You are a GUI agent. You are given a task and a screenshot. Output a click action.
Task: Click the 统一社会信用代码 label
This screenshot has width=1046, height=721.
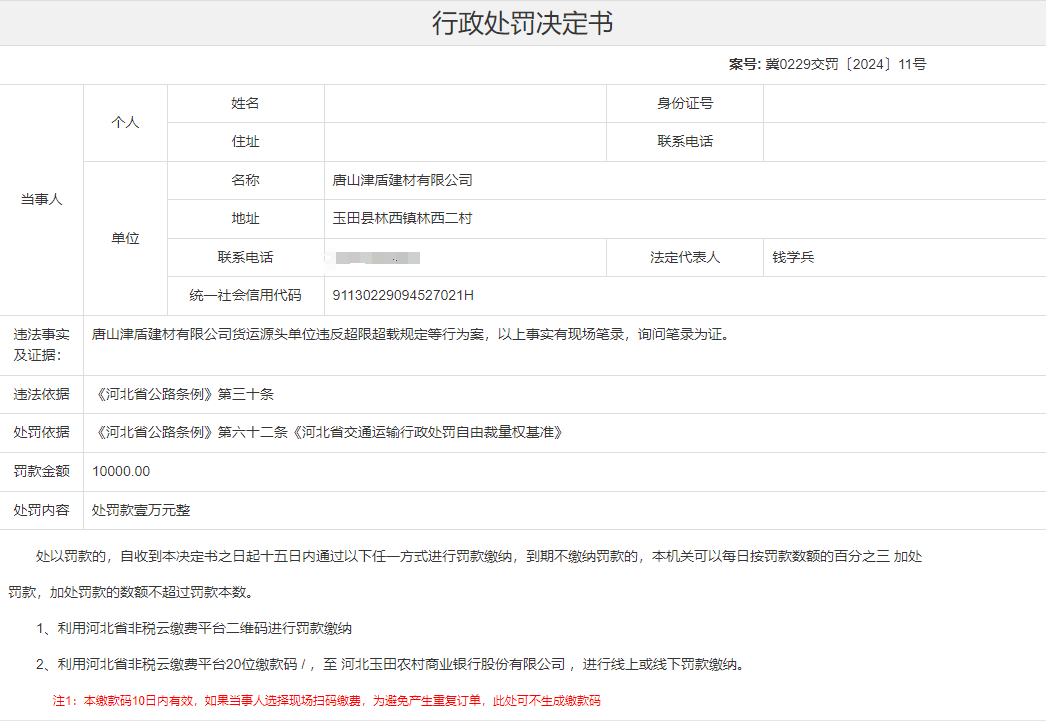click(x=245, y=295)
